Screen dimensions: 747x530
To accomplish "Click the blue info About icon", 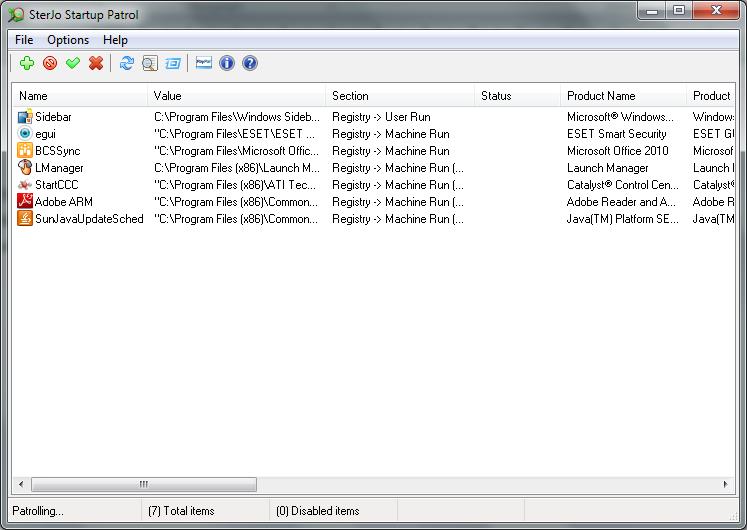I will coord(227,63).
